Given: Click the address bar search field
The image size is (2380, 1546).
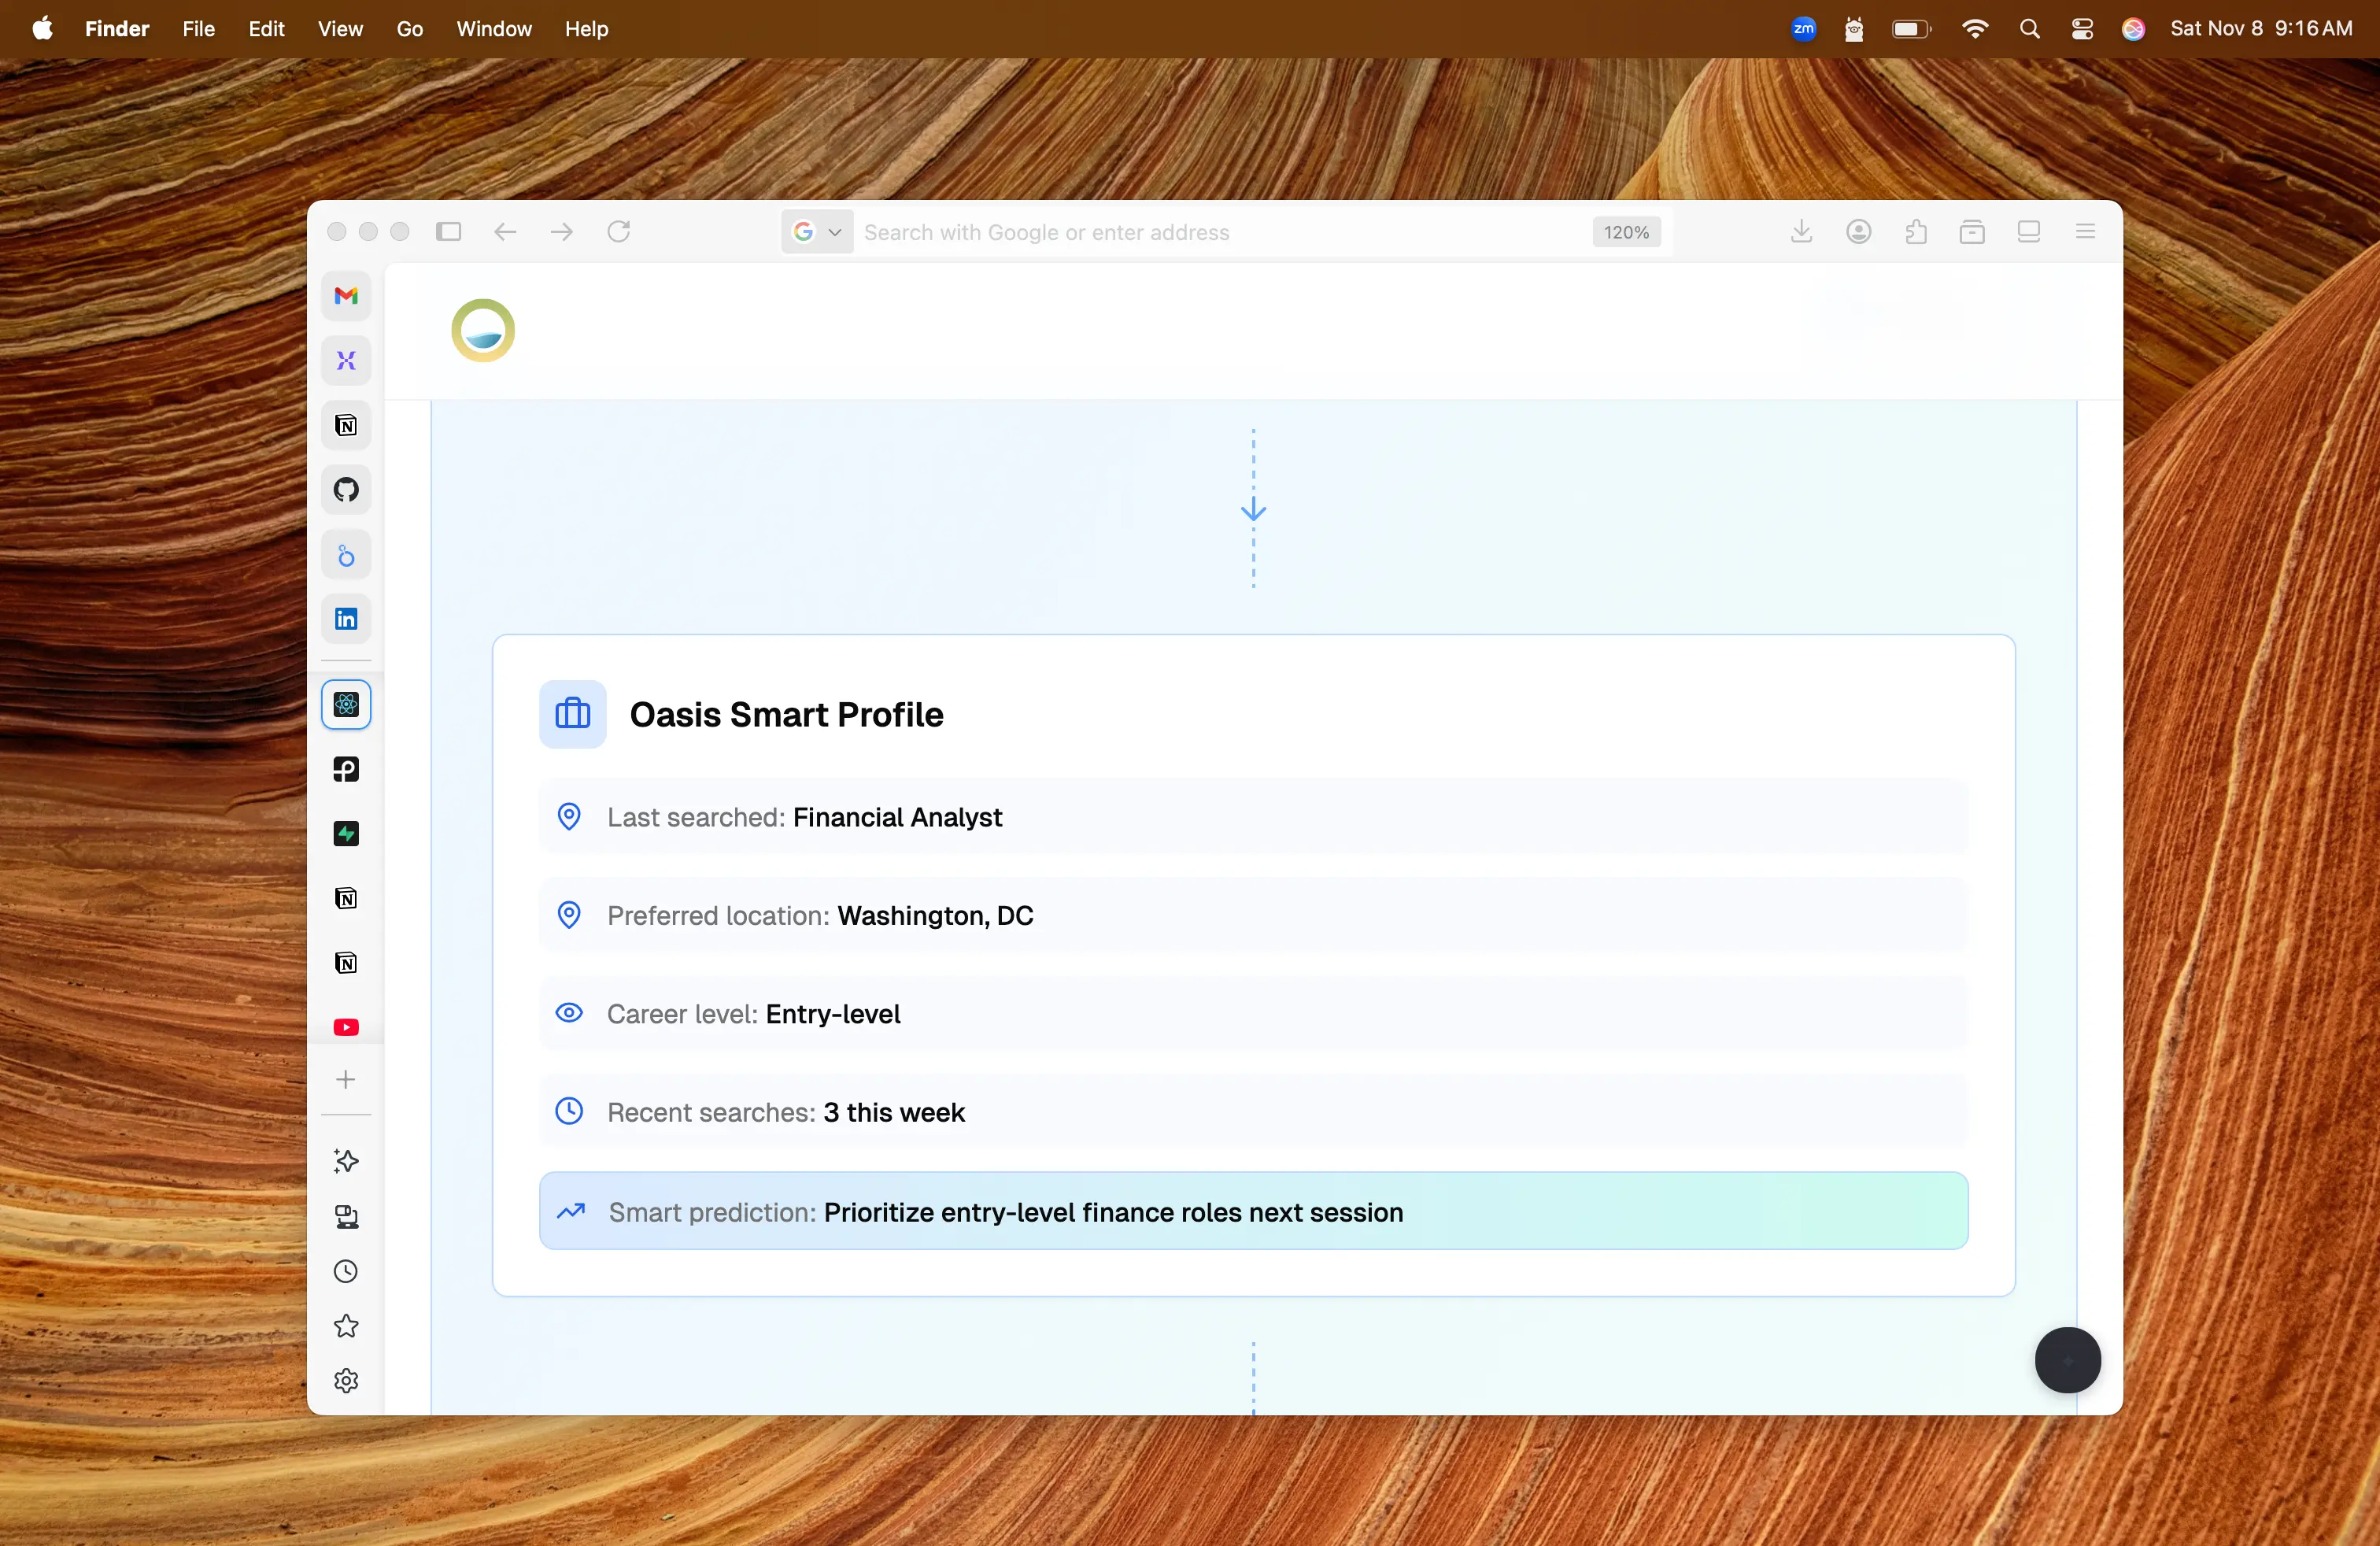Looking at the screenshot, I should click(x=1200, y=232).
